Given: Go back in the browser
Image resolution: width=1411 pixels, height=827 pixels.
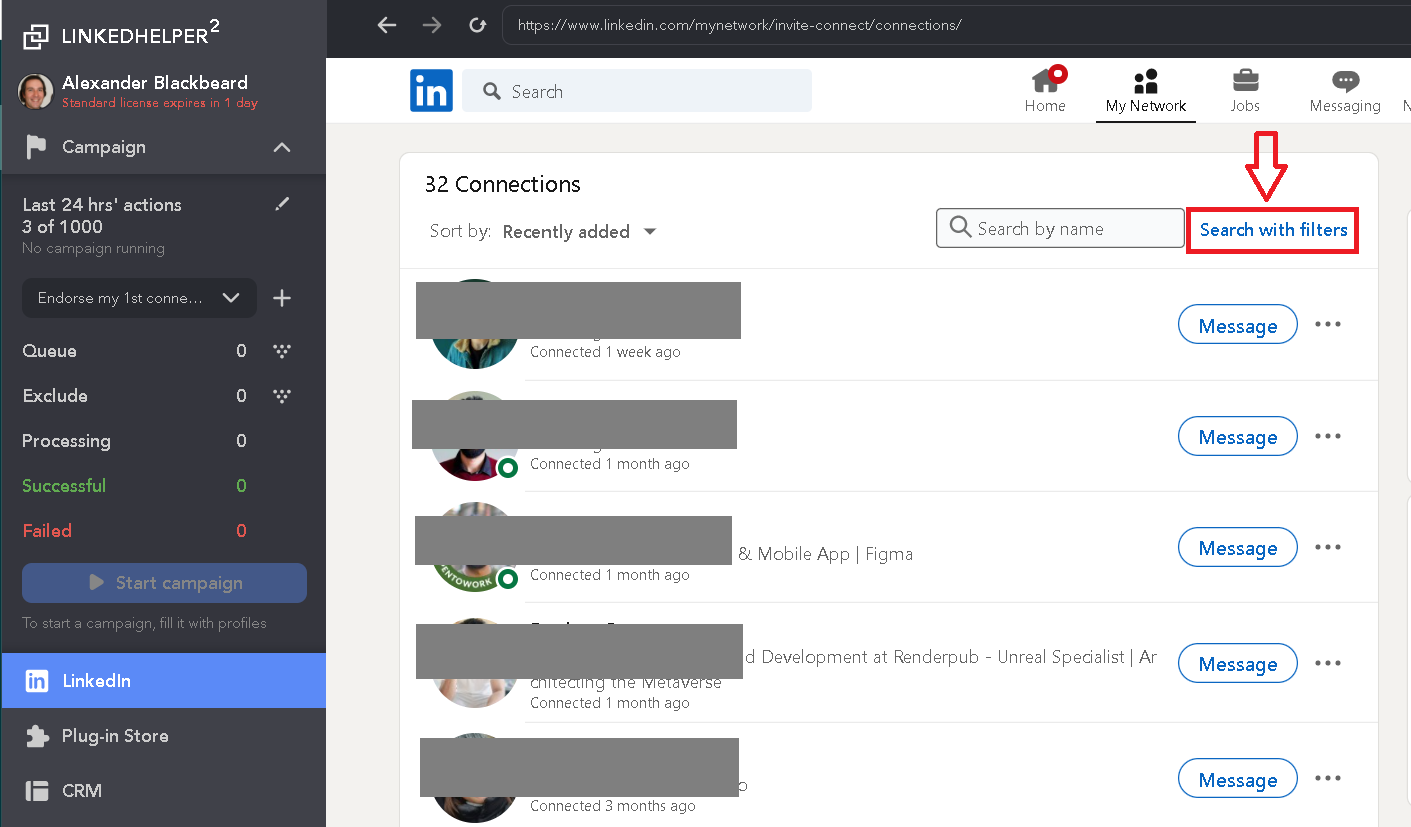Looking at the screenshot, I should (x=387, y=25).
